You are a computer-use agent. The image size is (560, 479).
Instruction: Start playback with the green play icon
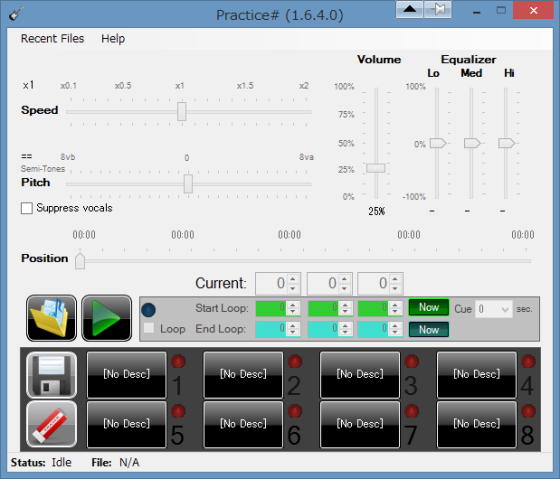106,318
